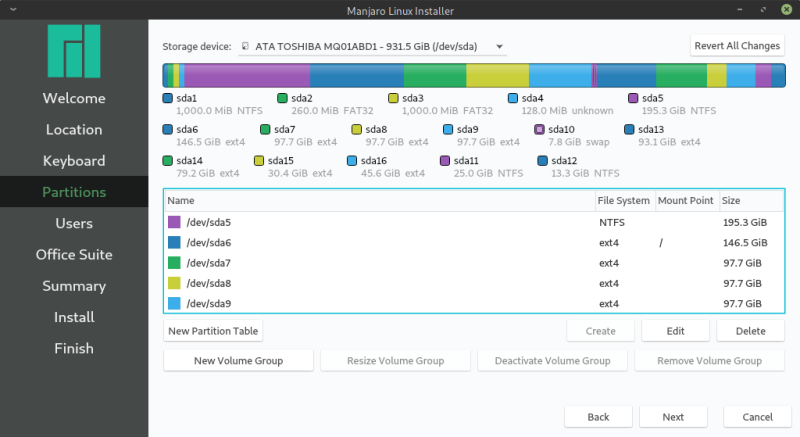Click the sda12 legend square
800x437 pixels.
542,161
